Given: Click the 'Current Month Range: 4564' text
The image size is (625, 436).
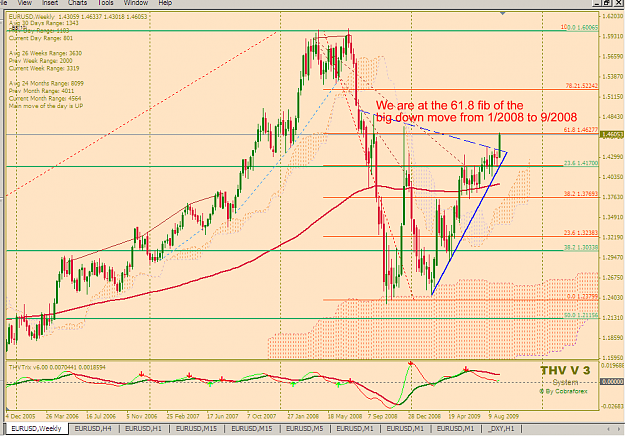Looking at the screenshot, I should [45, 98].
